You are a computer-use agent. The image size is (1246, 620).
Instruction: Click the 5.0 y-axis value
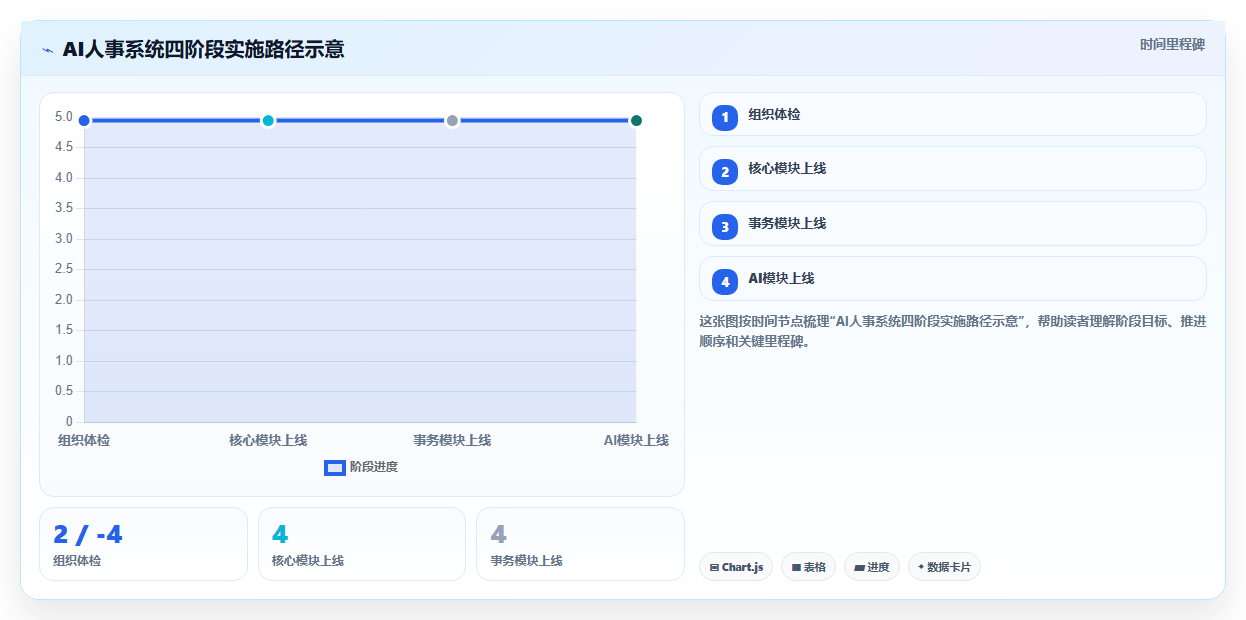point(64,117)
